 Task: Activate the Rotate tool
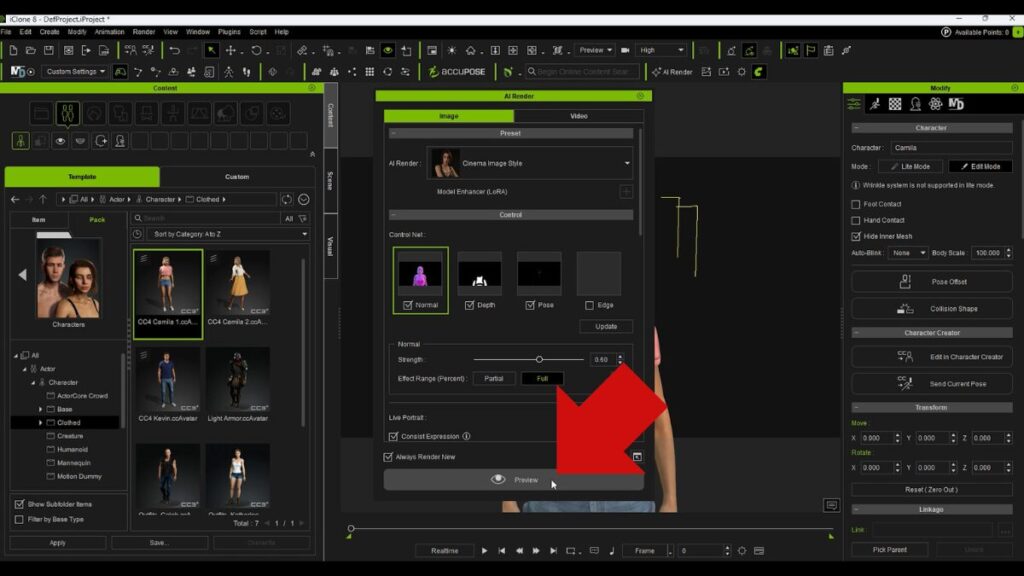(x=256, y=50)
